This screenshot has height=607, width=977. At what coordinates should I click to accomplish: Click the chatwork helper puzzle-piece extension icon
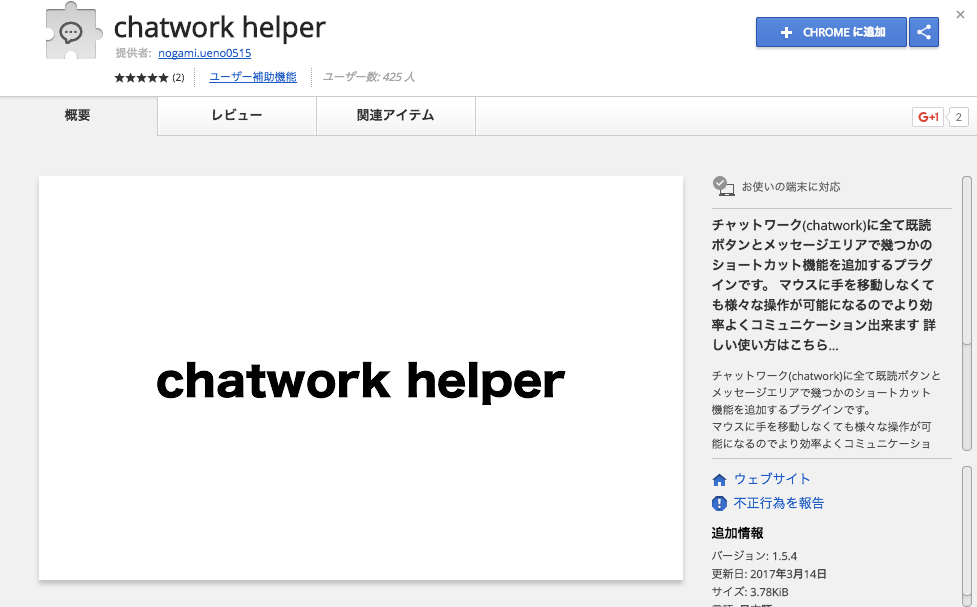point(74,31)
